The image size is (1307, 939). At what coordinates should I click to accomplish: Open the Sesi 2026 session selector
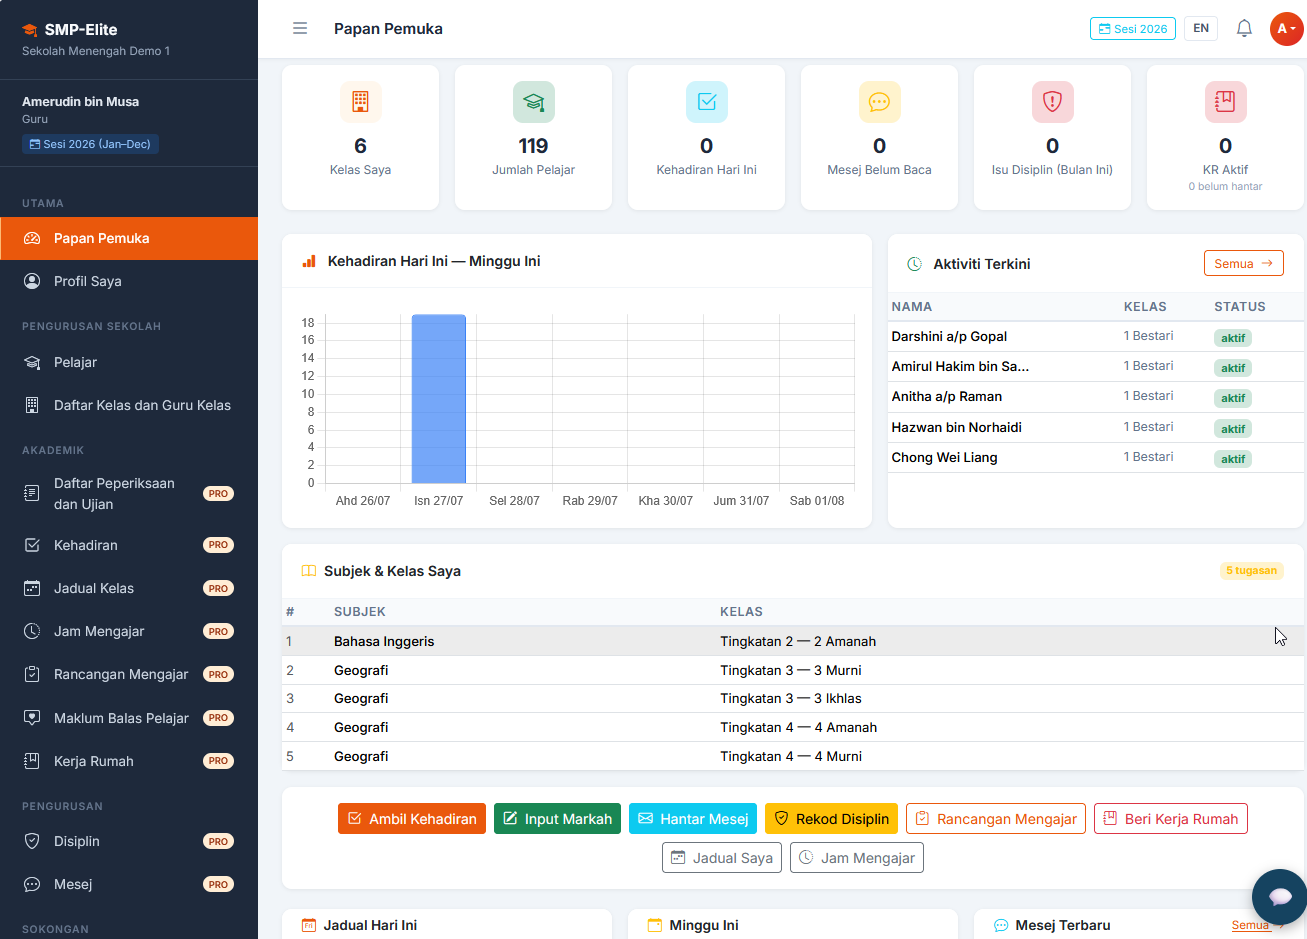[1133, 28]
